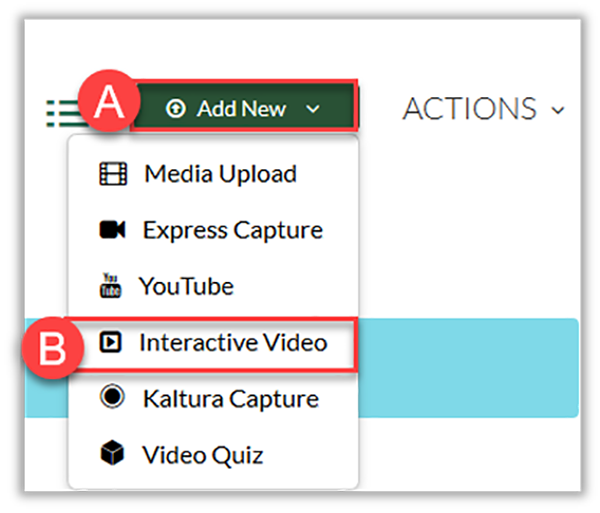Click the Media Upload film strip icon

coord(113,174)
